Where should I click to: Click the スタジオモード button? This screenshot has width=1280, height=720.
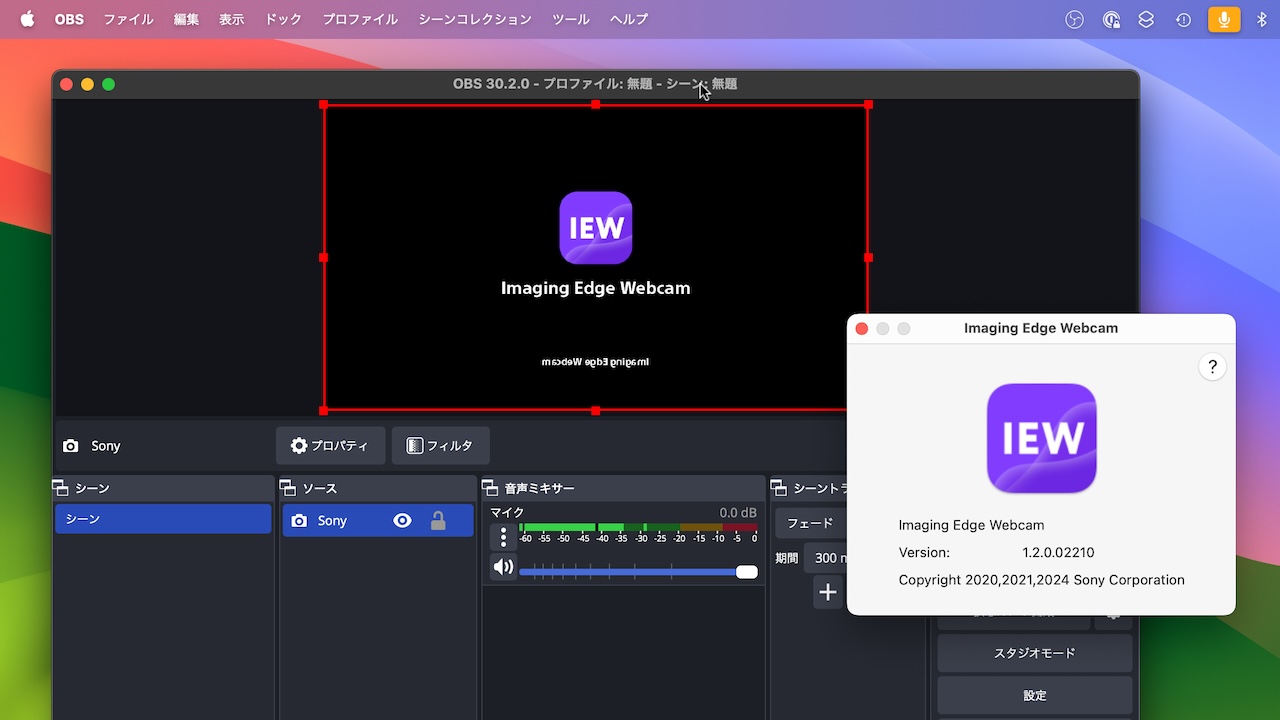(1035, 653)
